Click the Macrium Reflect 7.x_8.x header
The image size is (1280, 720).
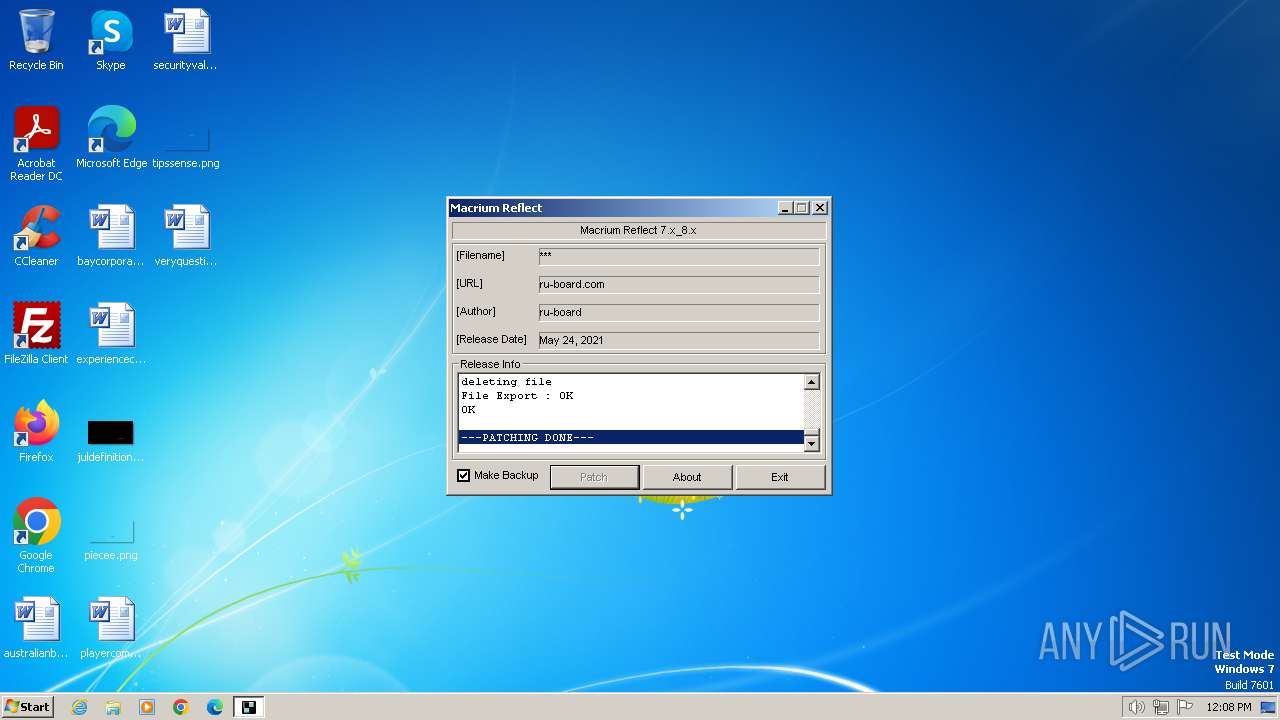638,230
